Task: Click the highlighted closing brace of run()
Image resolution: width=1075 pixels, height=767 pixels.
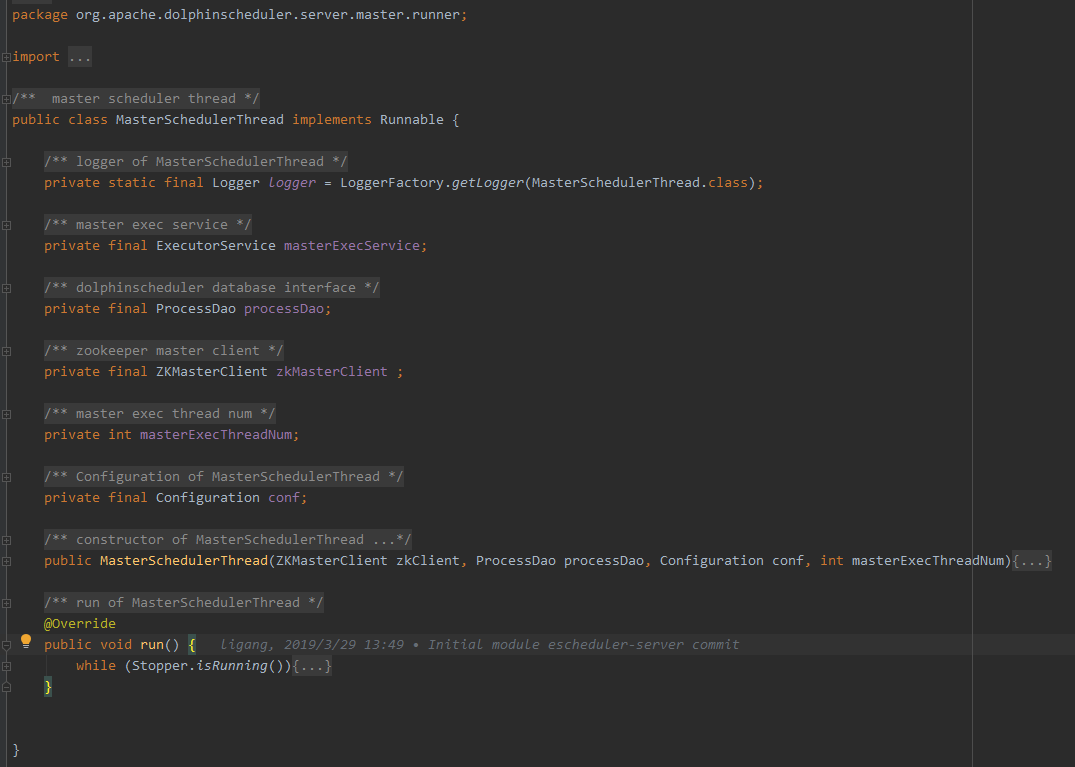Action: click(48, 687)
